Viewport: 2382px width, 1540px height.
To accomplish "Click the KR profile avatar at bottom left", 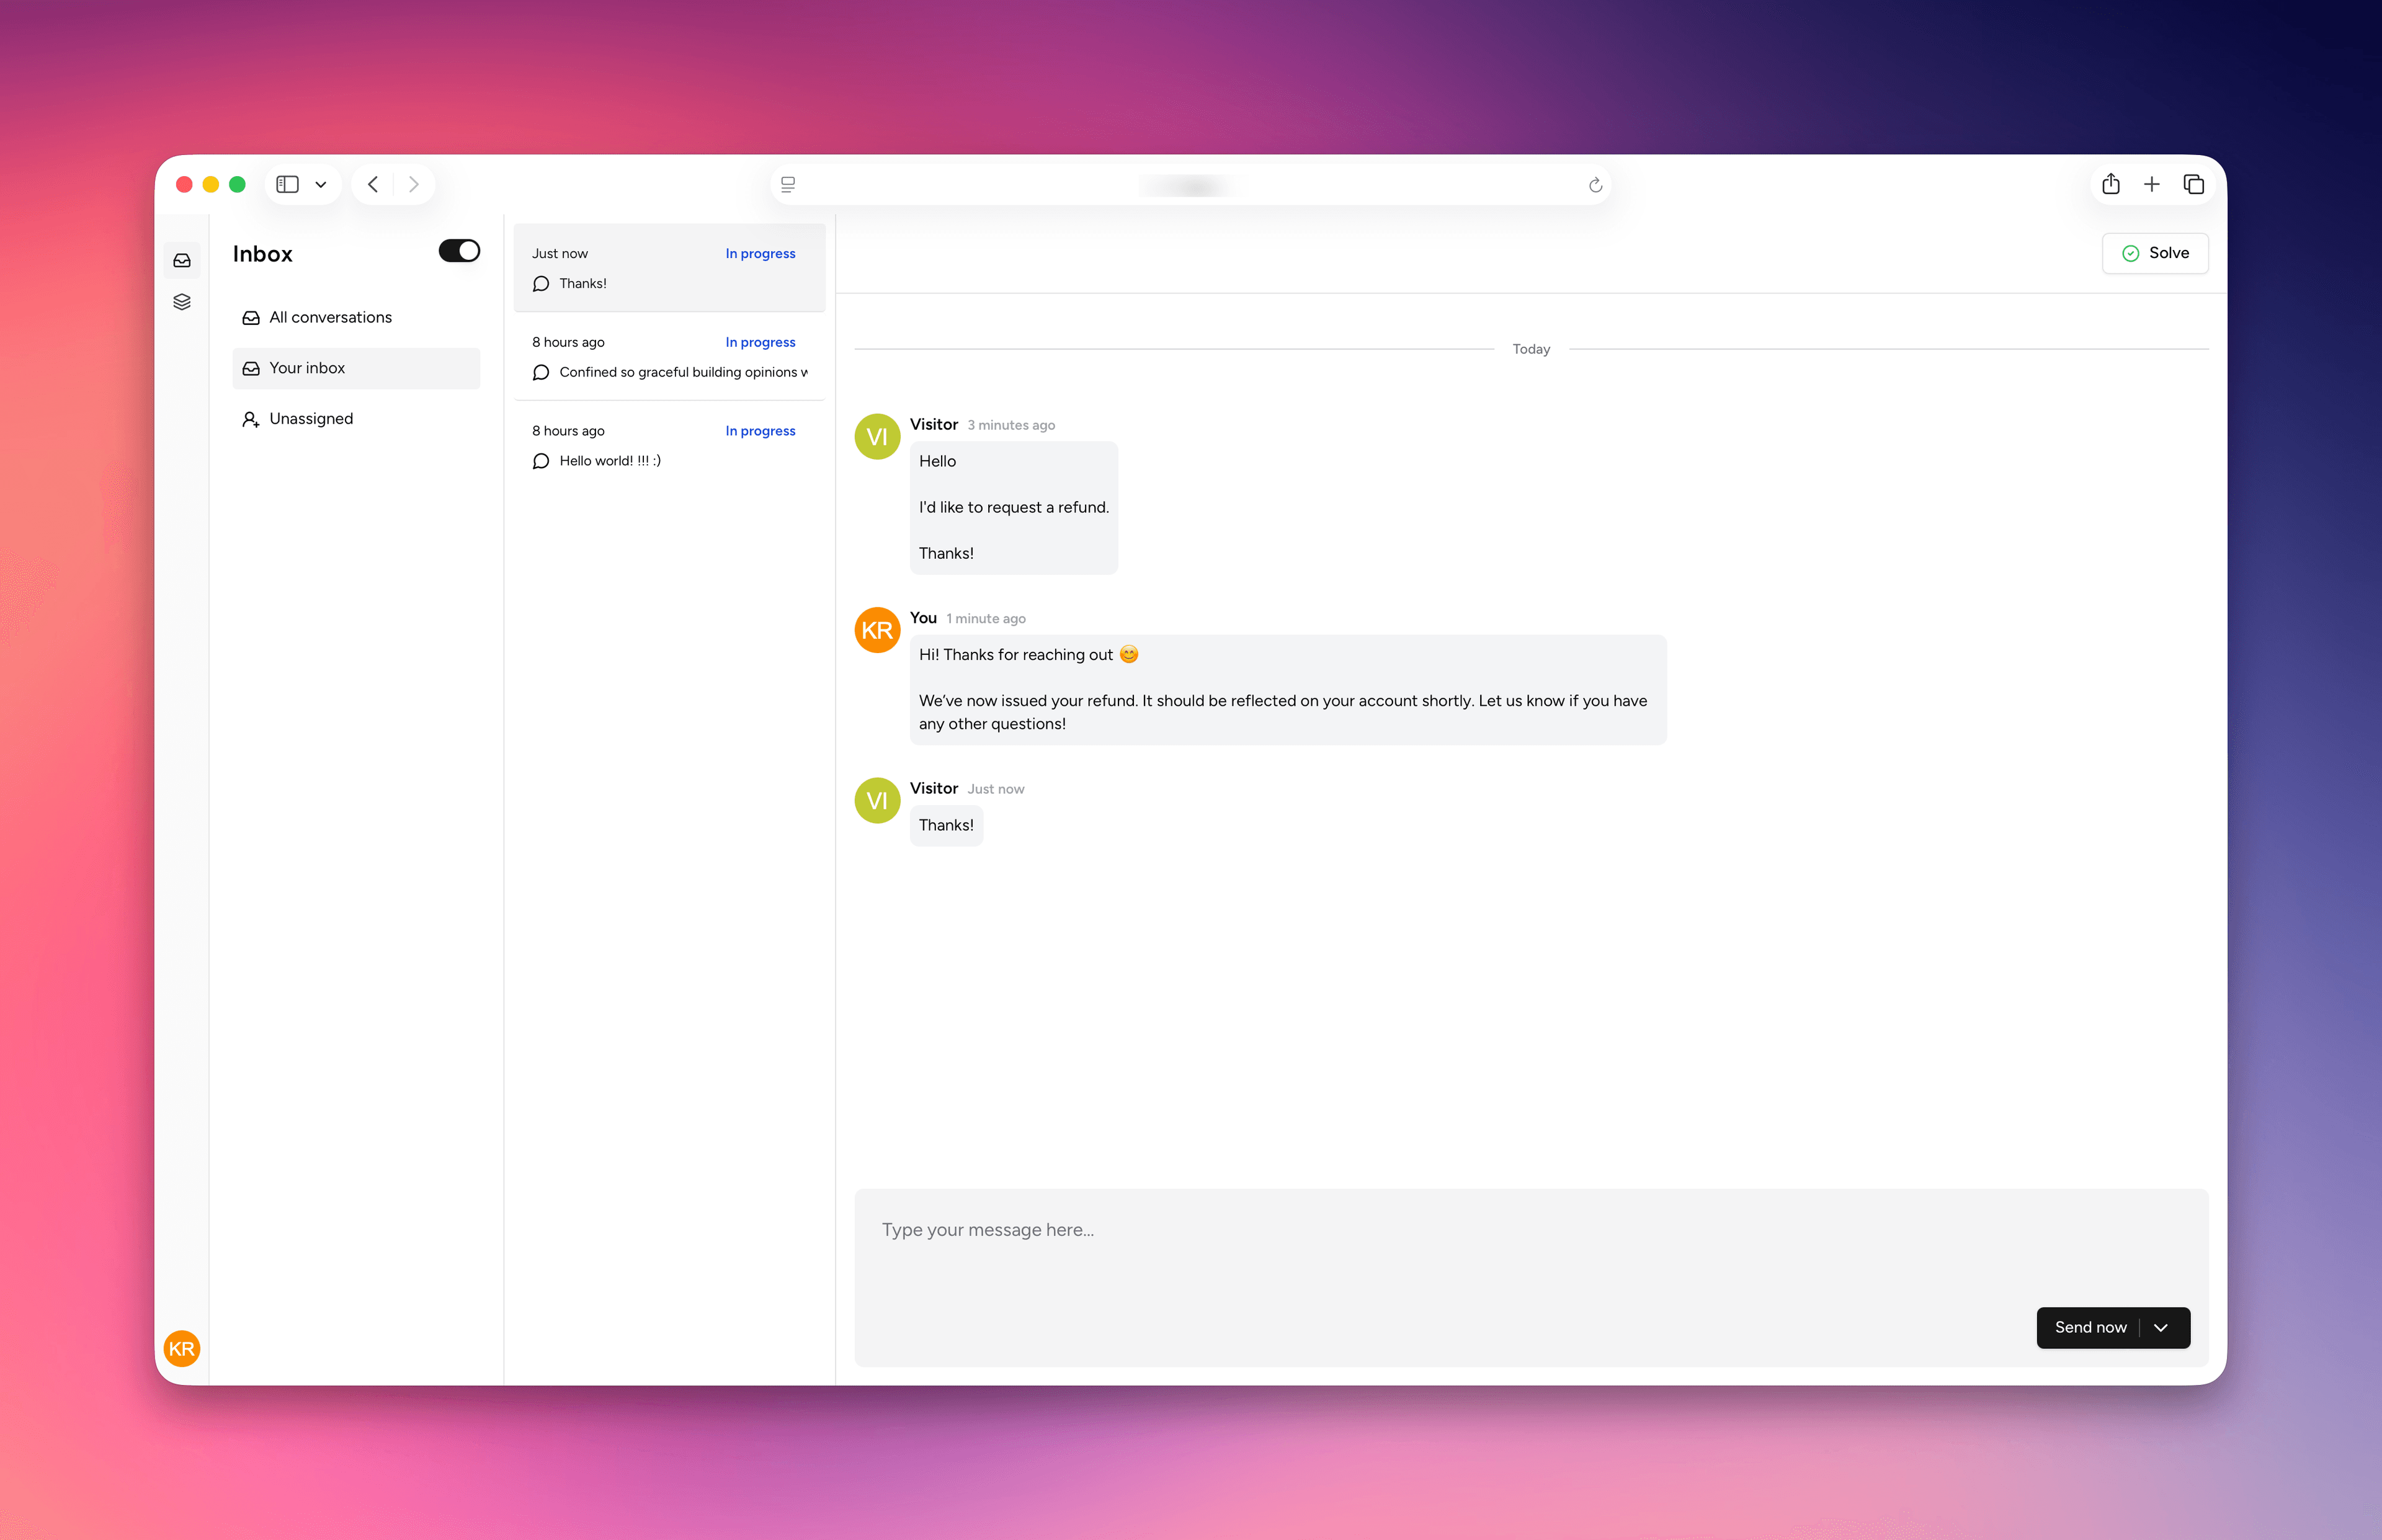I will [182, 1348].
